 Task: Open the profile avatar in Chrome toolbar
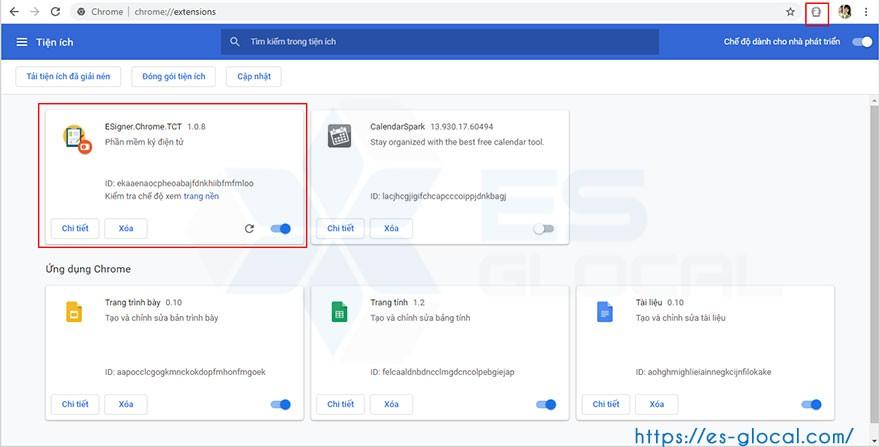pos(845,12)
